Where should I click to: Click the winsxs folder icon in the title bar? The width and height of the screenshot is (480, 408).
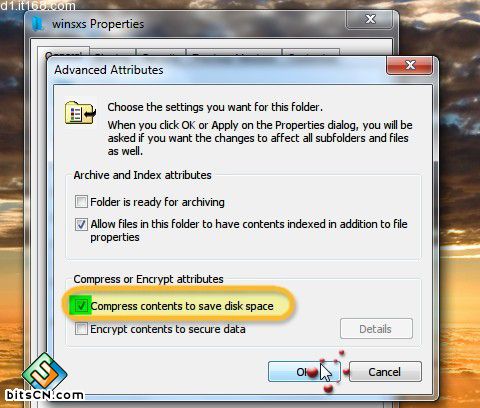[x=37, y=24]
